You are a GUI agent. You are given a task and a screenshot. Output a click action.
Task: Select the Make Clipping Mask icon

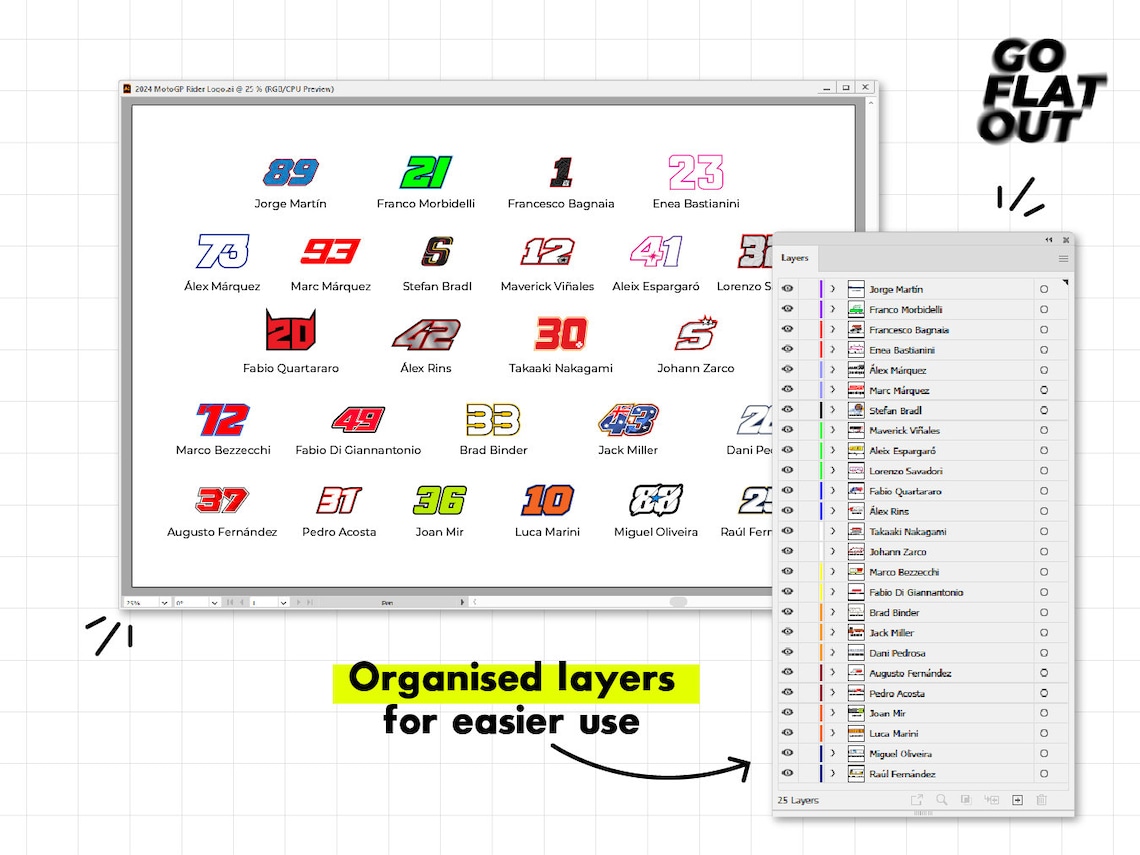[966, 800]
